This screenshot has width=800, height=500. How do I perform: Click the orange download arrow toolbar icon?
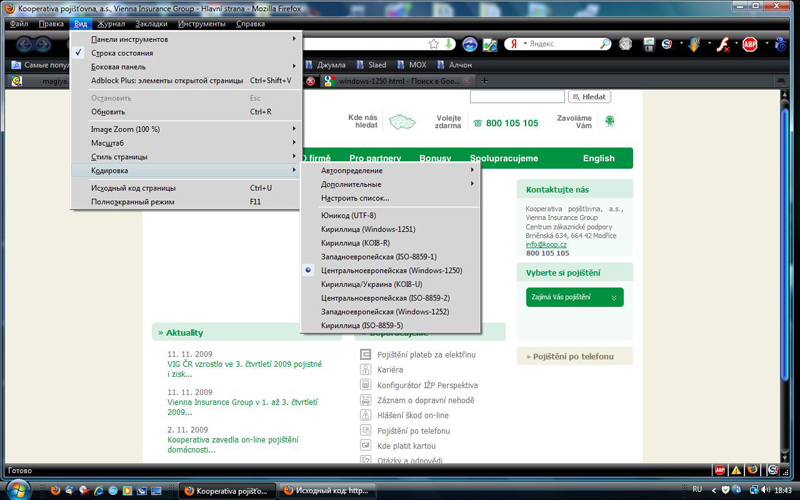(x=694, y=45)
